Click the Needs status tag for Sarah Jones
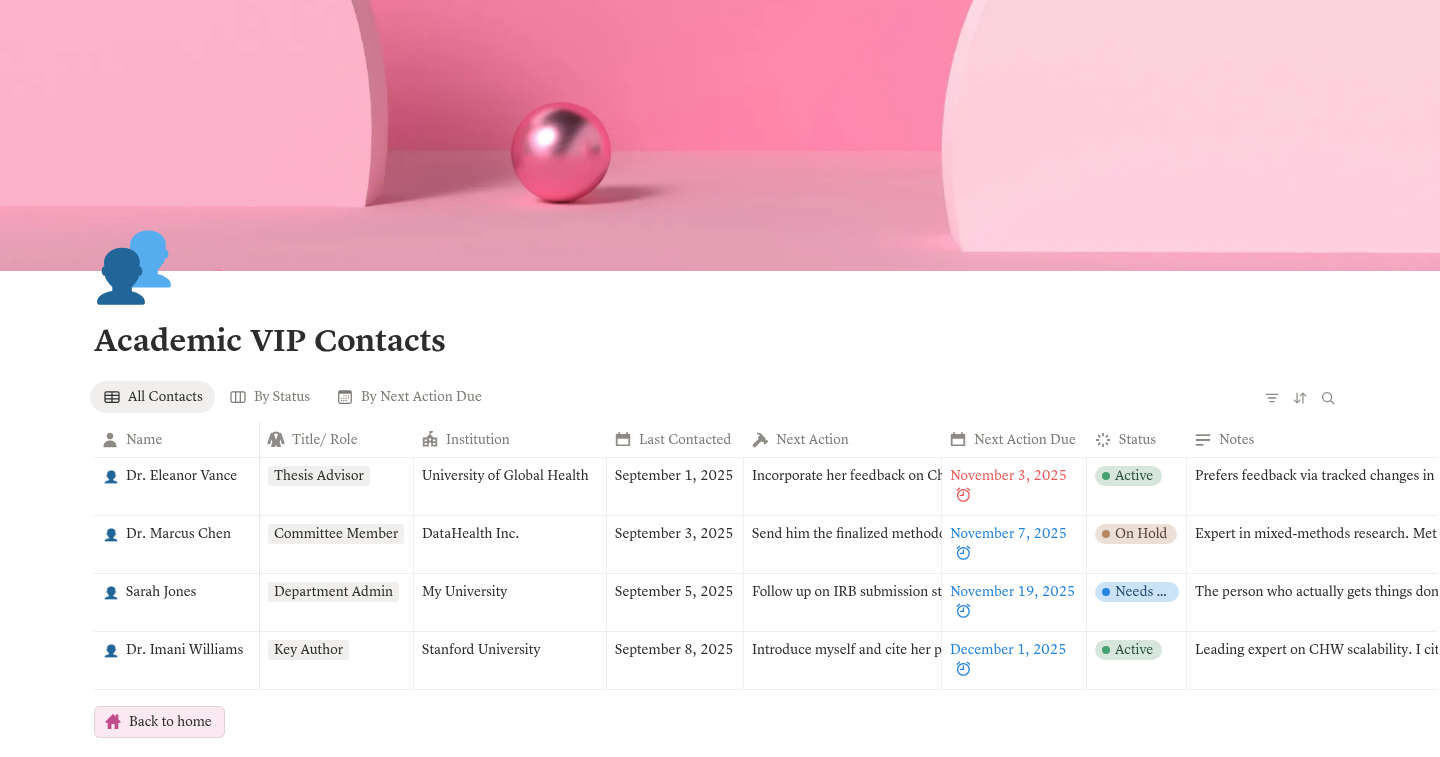This screenshot has width=1440, height=757. pos(1136,592)
